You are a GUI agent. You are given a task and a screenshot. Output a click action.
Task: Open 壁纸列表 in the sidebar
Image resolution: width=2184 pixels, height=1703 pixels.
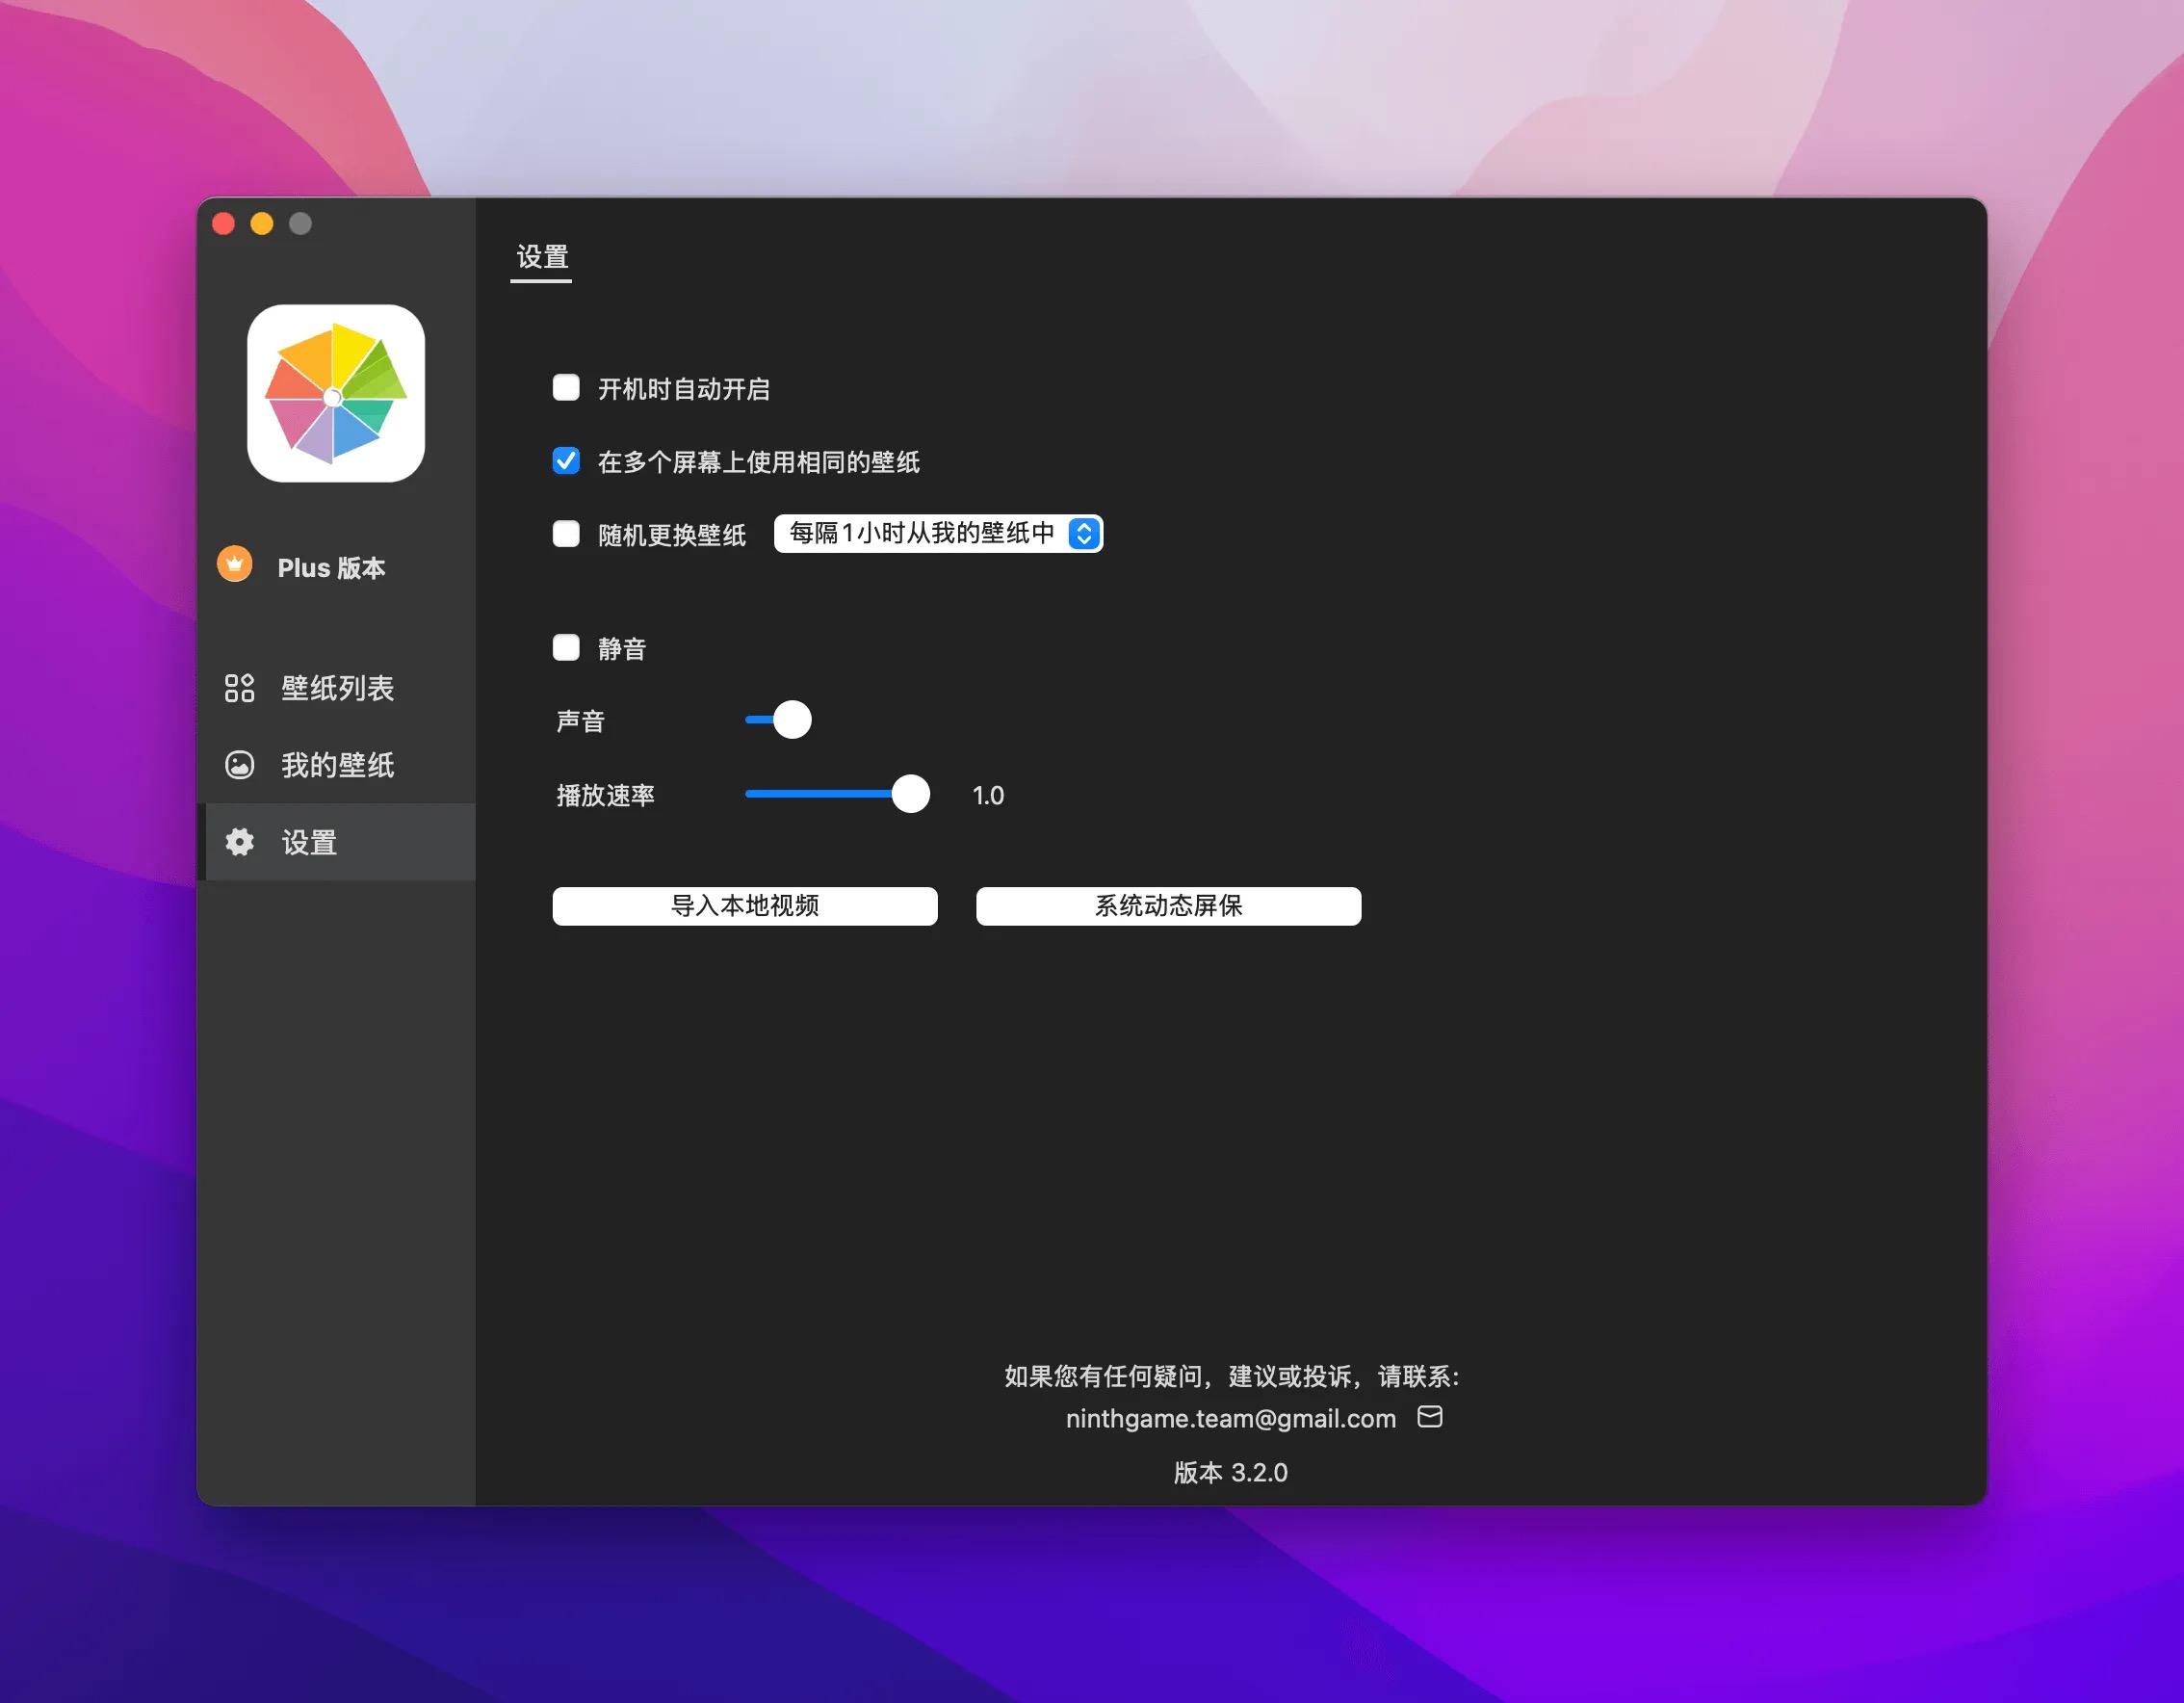(x=336, y=688)
